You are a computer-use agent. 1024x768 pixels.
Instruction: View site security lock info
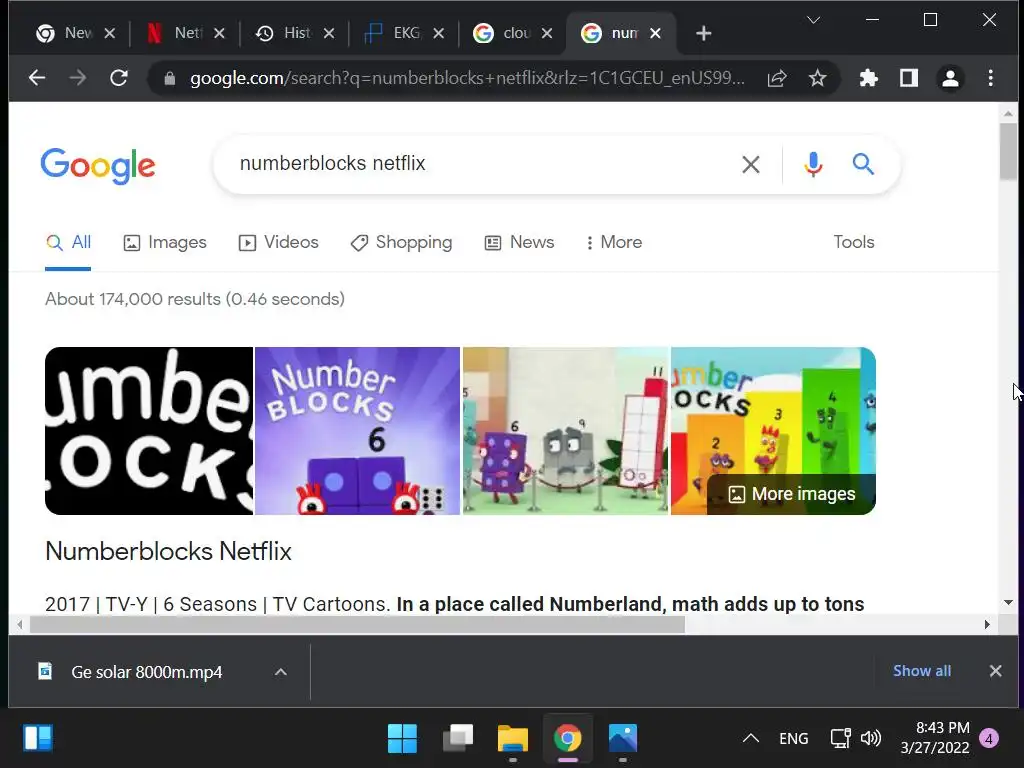(170, 78)
